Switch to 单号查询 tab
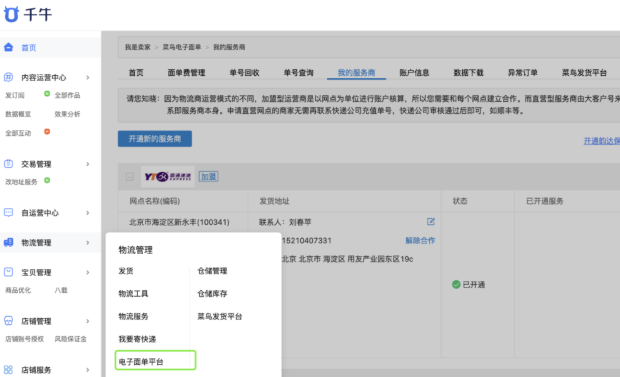The image size is (620, 377). [x=299, y=73]
